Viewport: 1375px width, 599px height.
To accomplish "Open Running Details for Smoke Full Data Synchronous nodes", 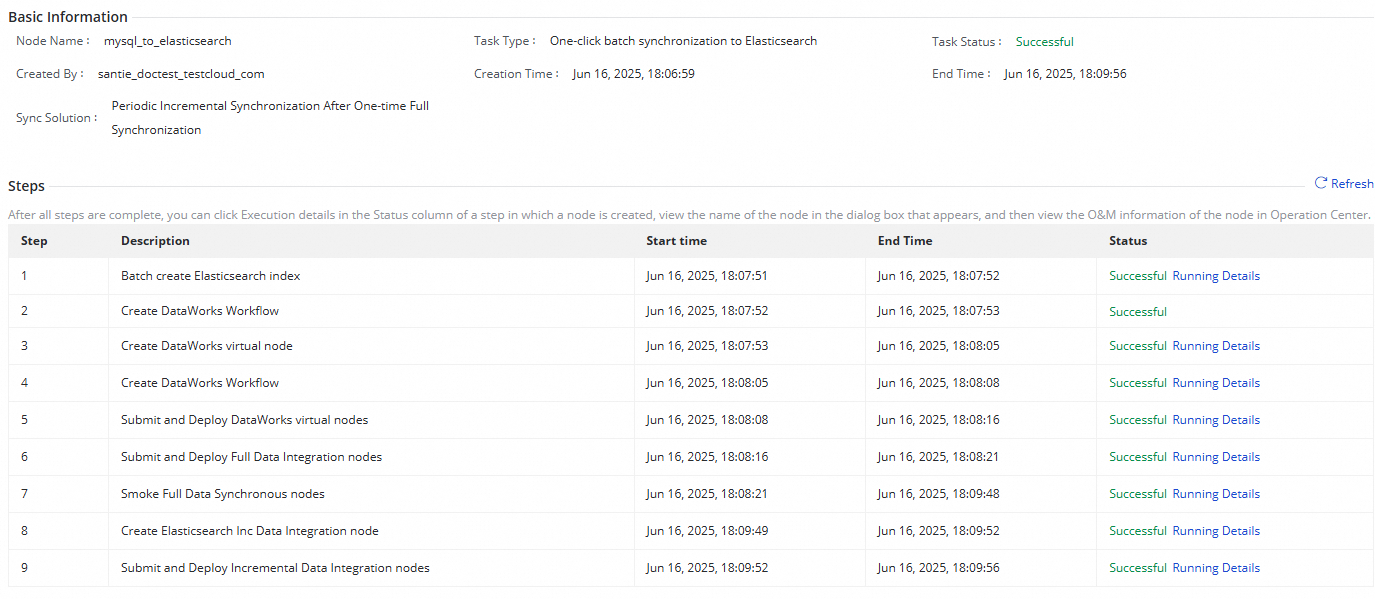I will pyautogui.click(x=1216, y=494).
